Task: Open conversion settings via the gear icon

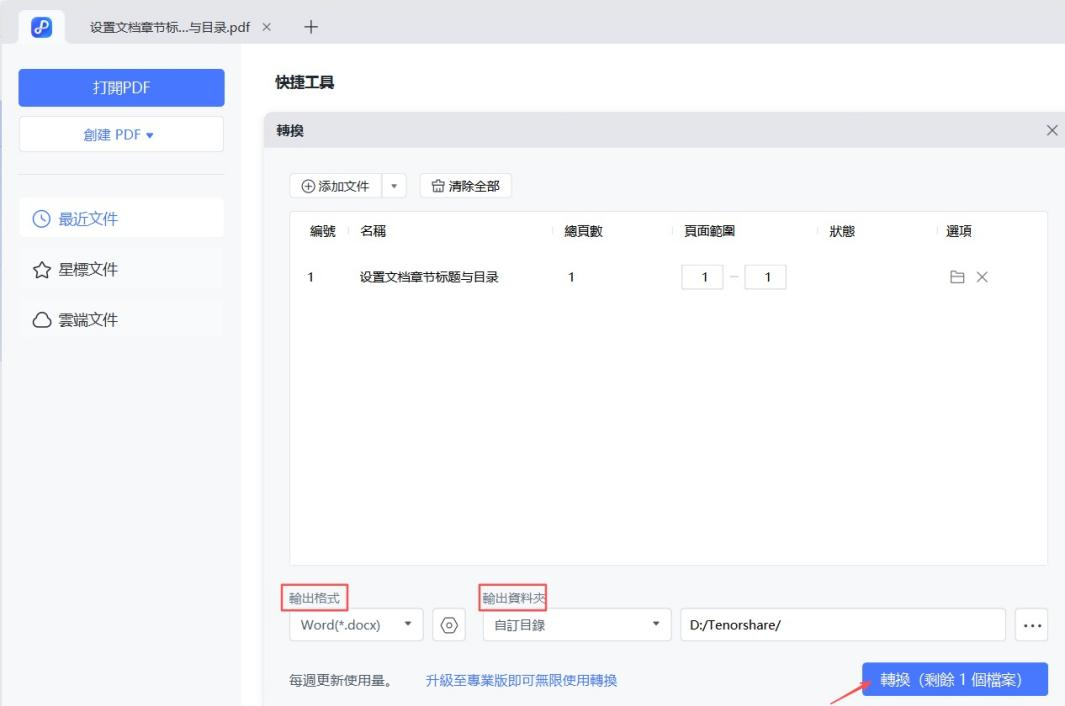Action: 448,624
